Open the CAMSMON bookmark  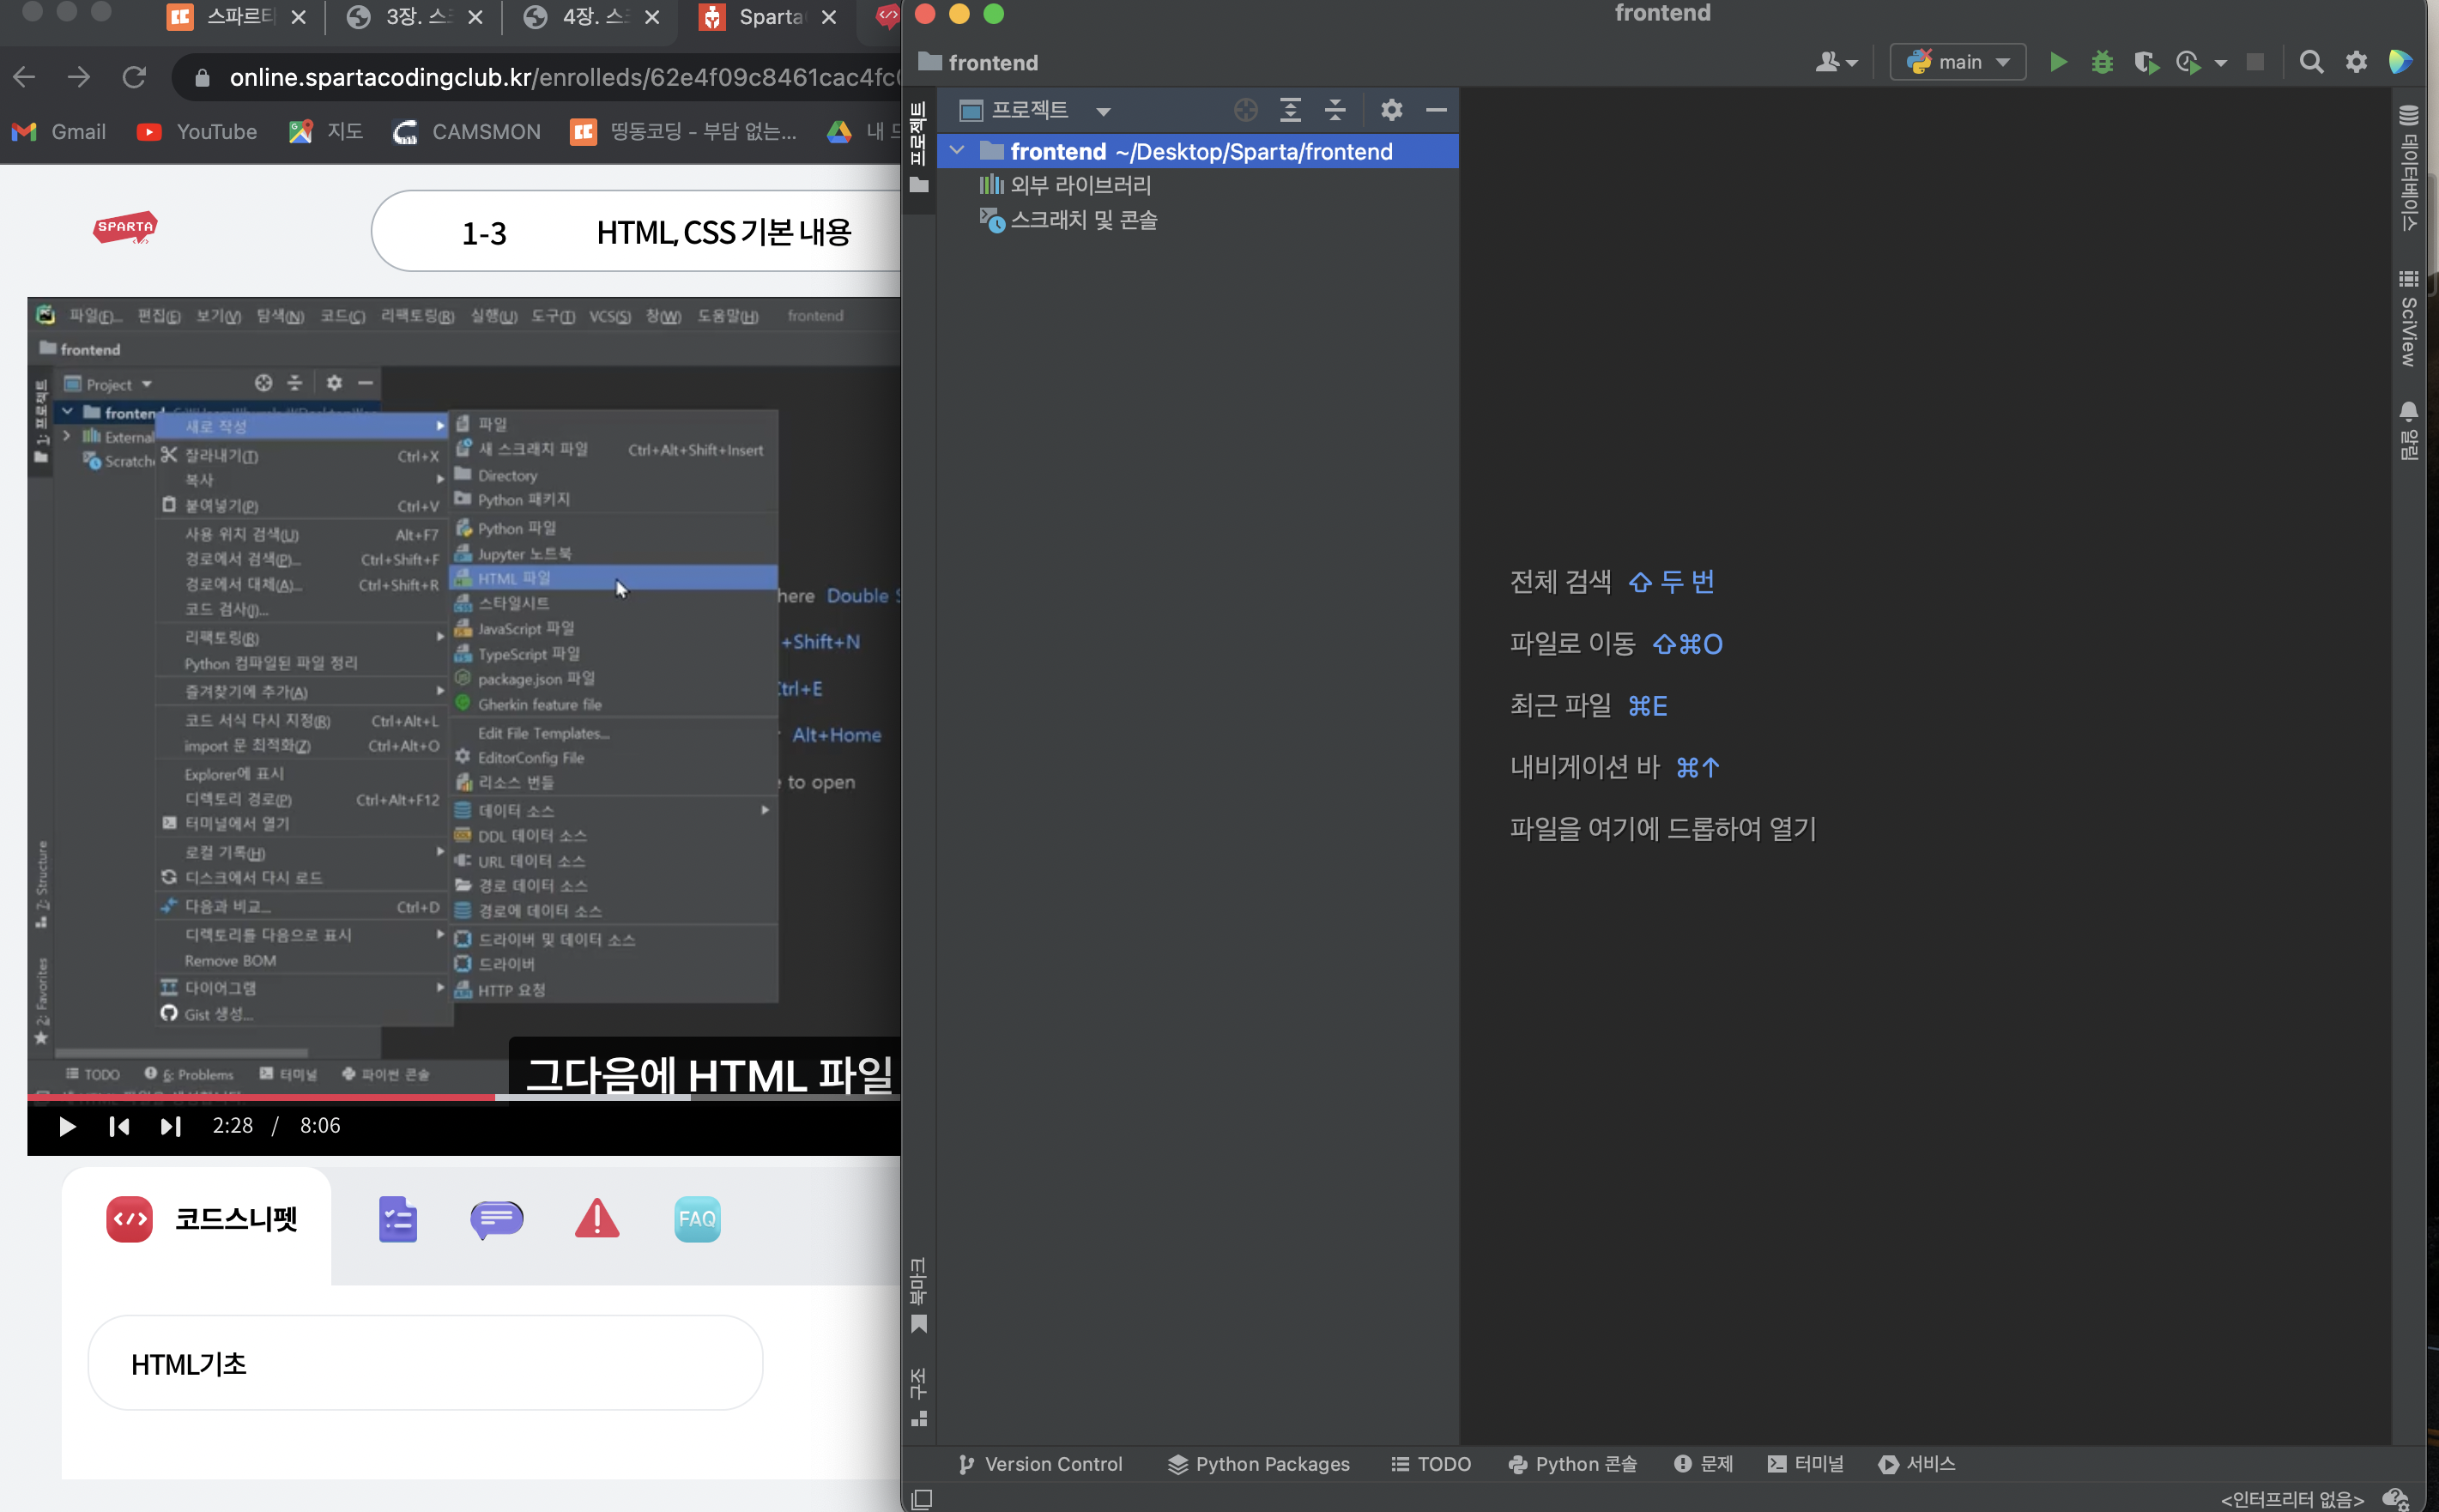[466, 131]
